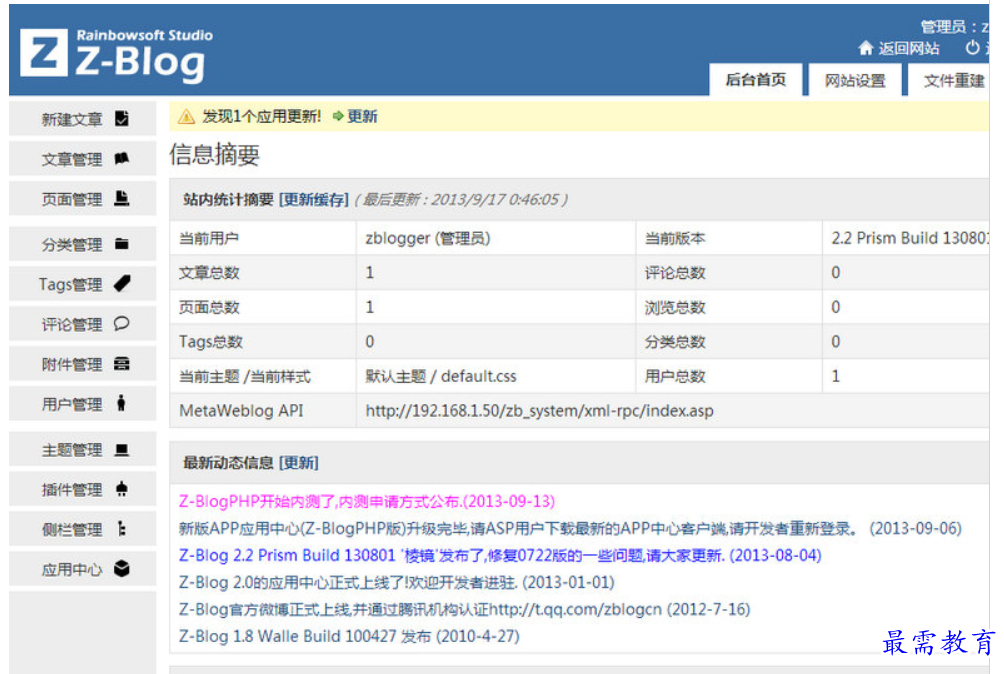1004x674 pixels.
Task: Click the home icon beside 返回网站
Action: pos(866,48)
